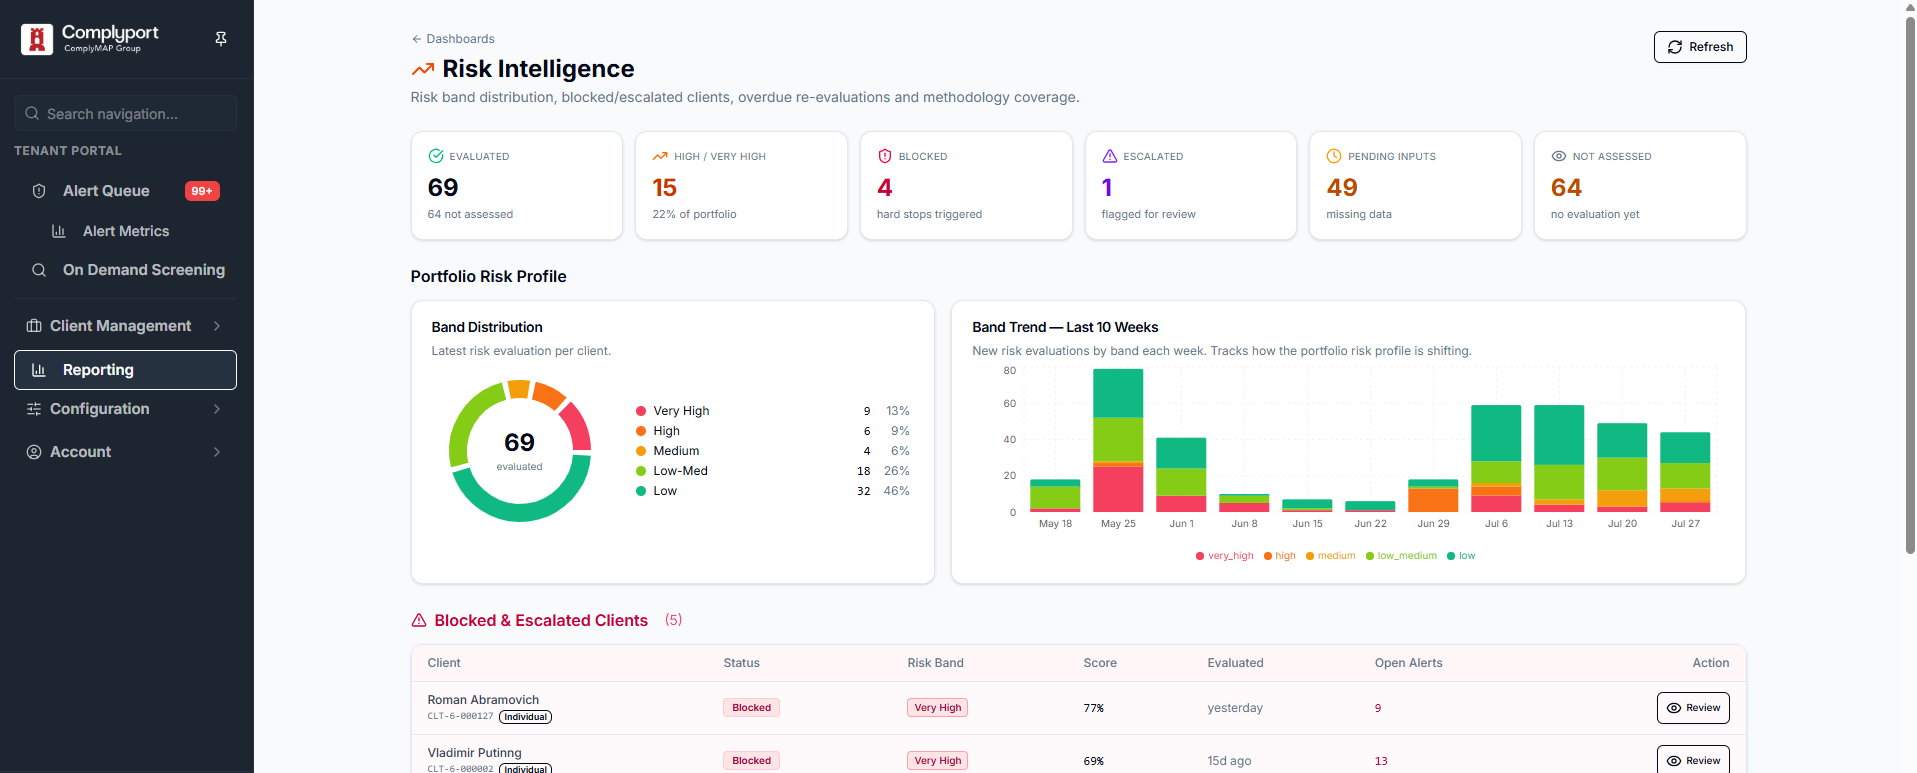Screen dimensions: 1917x773
Task: Click the warning icon beside Blocked & Escalated Clients
Action: (x=420, y=621)
